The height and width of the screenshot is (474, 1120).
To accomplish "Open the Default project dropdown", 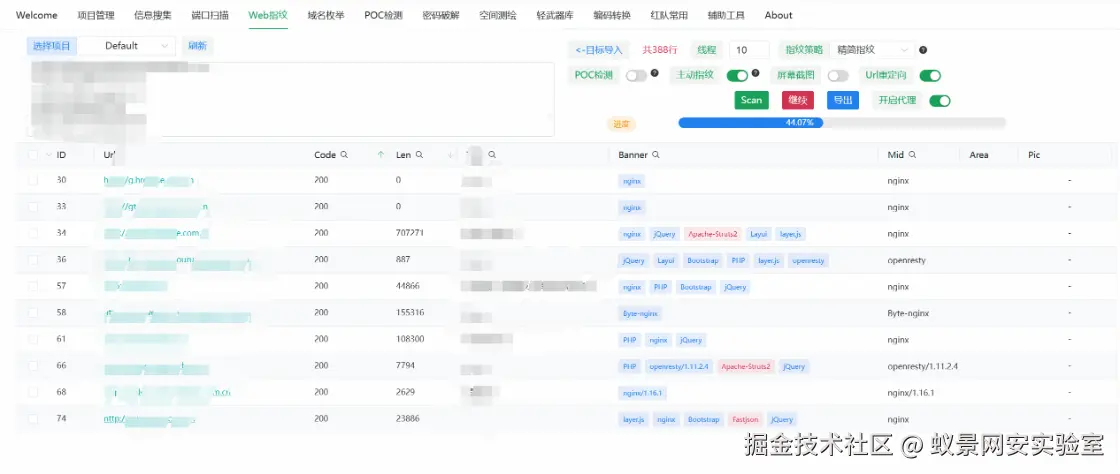I will (x=126, y=46).
